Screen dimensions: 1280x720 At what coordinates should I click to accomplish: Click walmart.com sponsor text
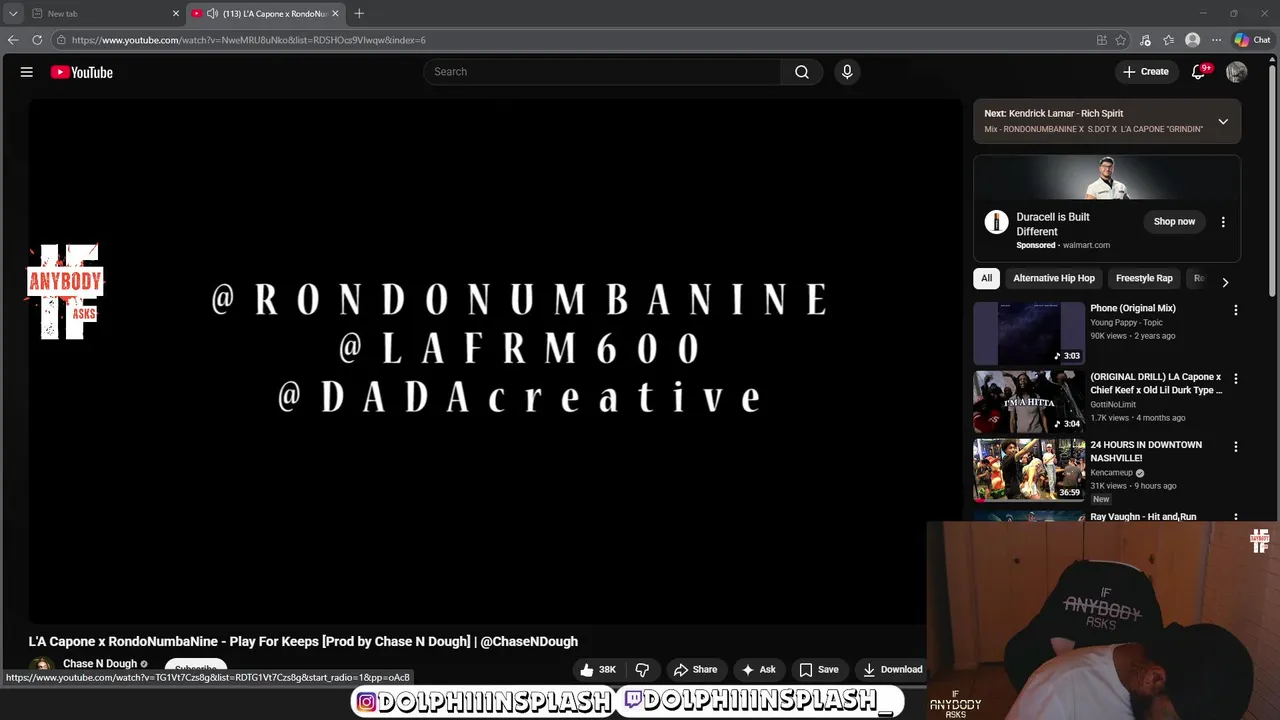[x=1087, y=245]
